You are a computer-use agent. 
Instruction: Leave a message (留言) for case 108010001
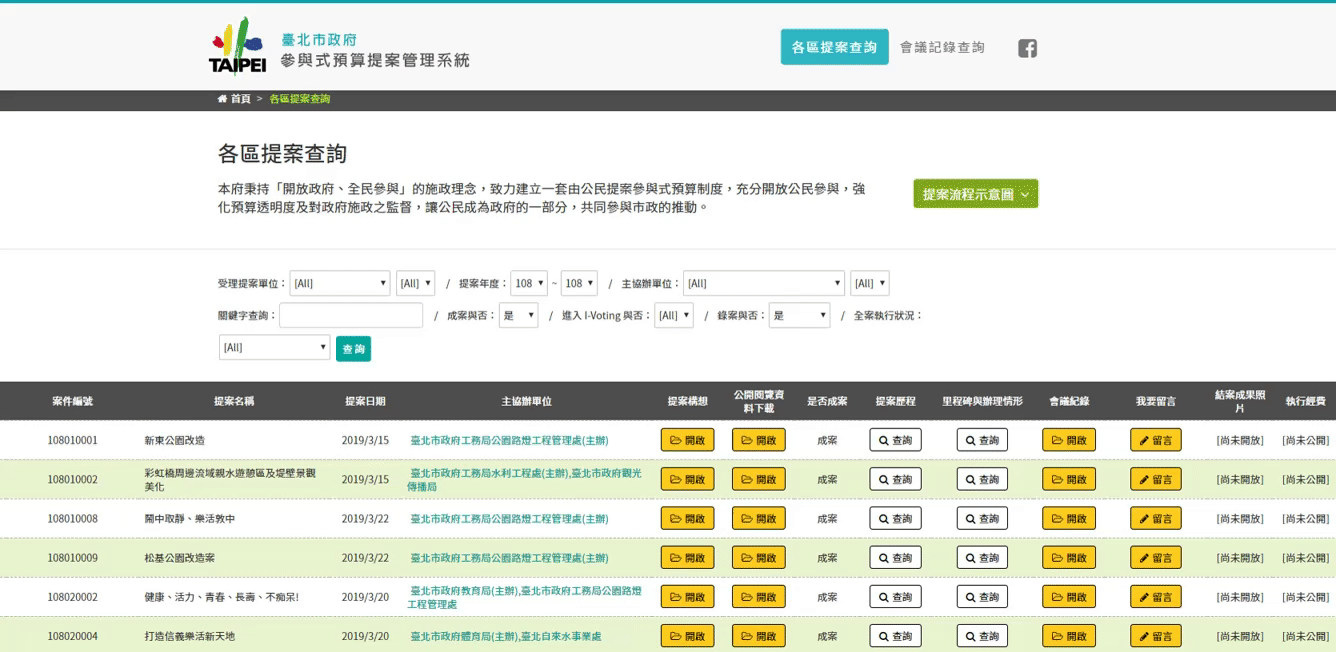click(x=1156, y=440)
